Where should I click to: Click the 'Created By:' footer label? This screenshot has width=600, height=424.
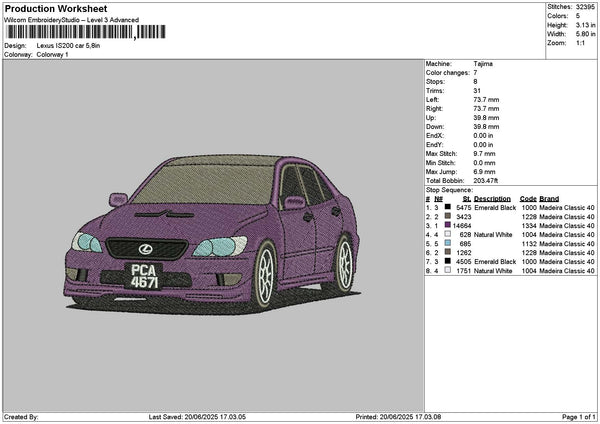click(21, 417)
